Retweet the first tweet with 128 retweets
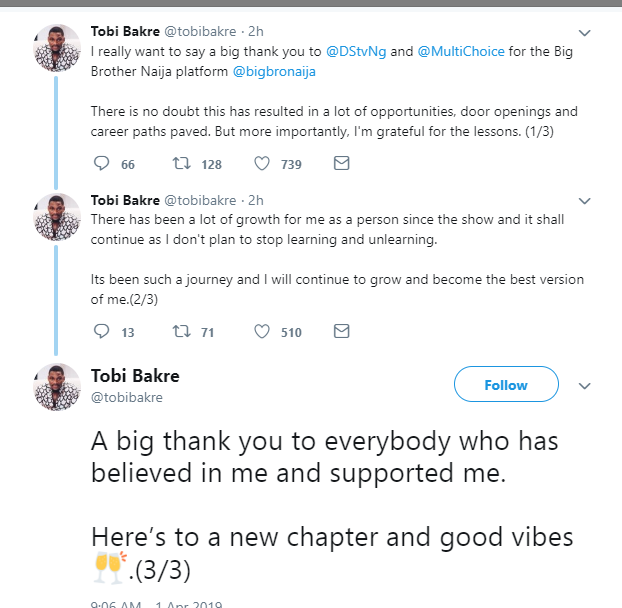 point(184,163)
